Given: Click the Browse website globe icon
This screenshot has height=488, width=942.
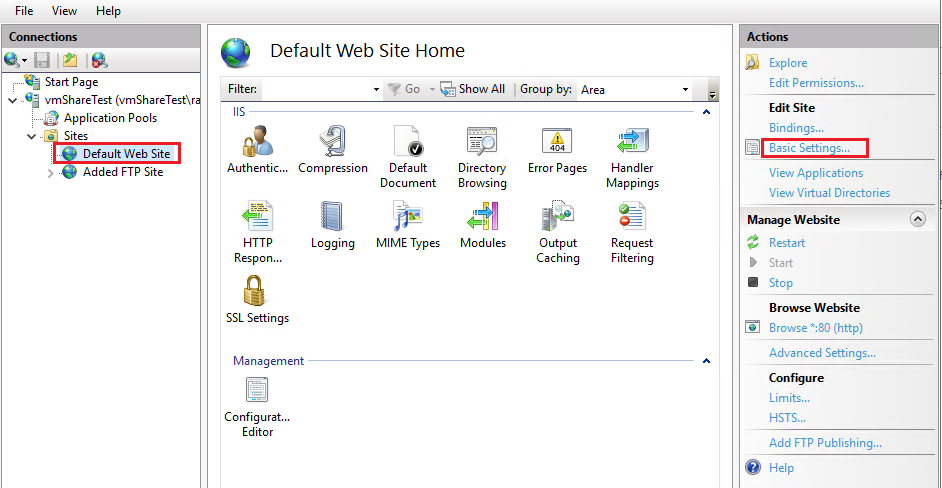Looking at the screenshot, I should coord(753,328).
